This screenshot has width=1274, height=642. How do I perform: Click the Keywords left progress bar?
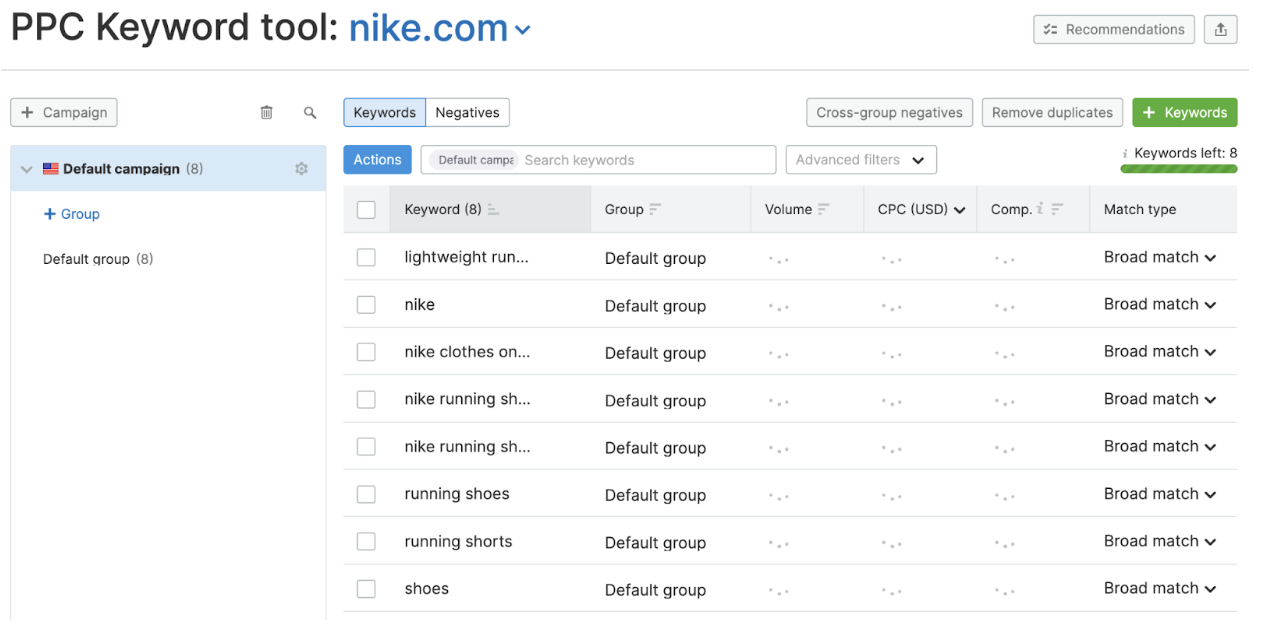click(x=1178, y=169)
